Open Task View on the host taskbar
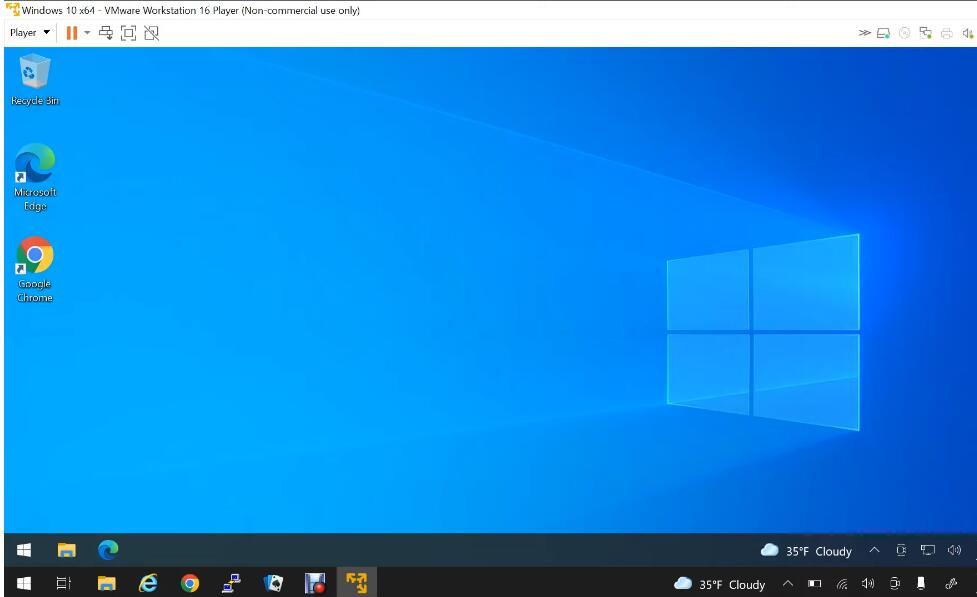Image resolution: width=977 pixels, height=597 pixels. pyautogui.click(x=64, y=583)
